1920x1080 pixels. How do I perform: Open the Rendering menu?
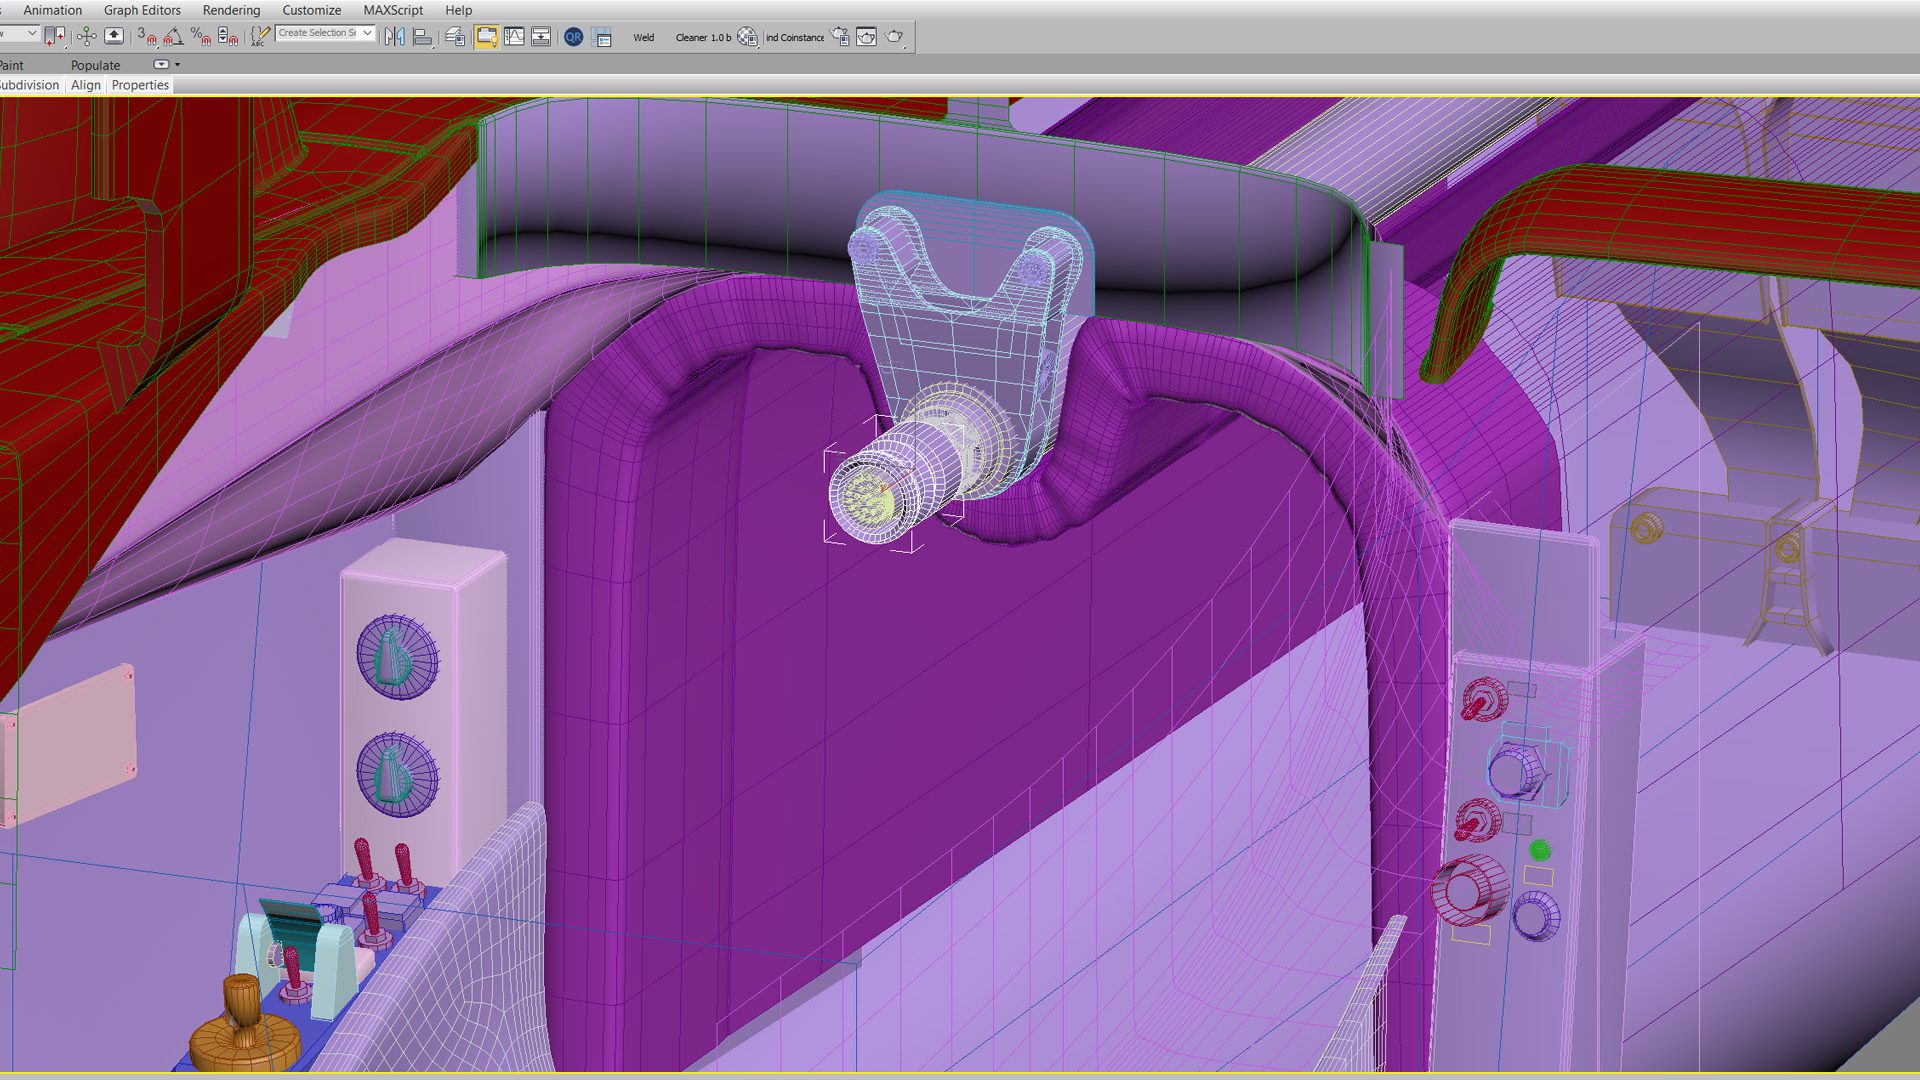tap(231, 10)
